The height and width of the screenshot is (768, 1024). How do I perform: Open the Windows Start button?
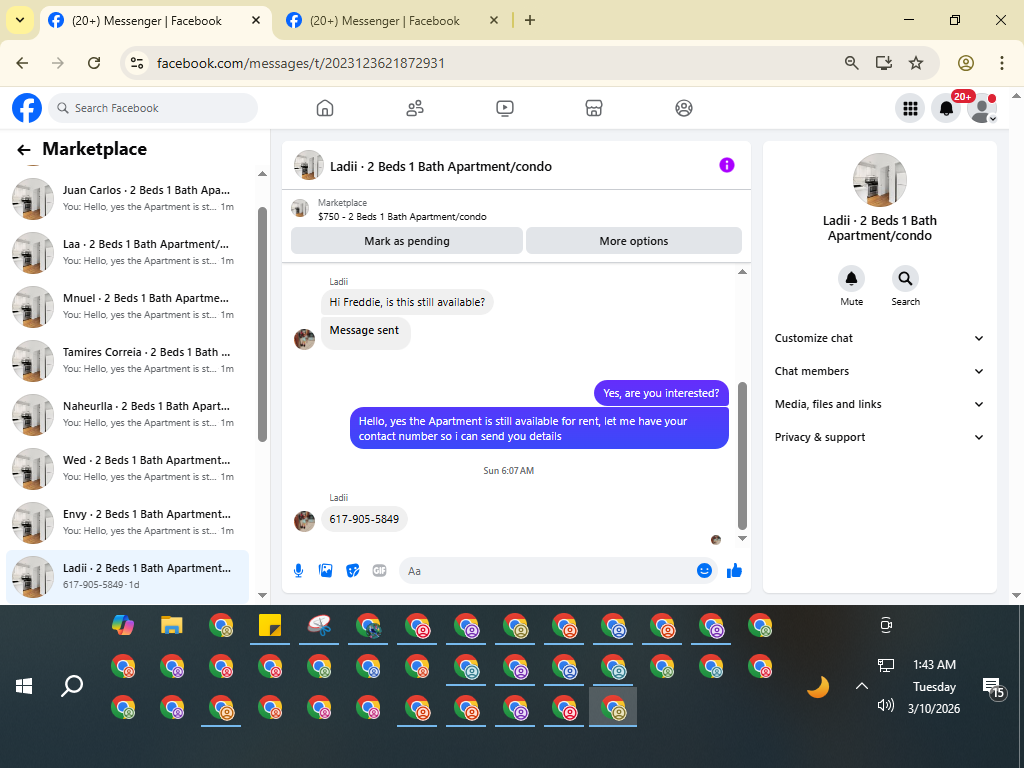[24, 686]
